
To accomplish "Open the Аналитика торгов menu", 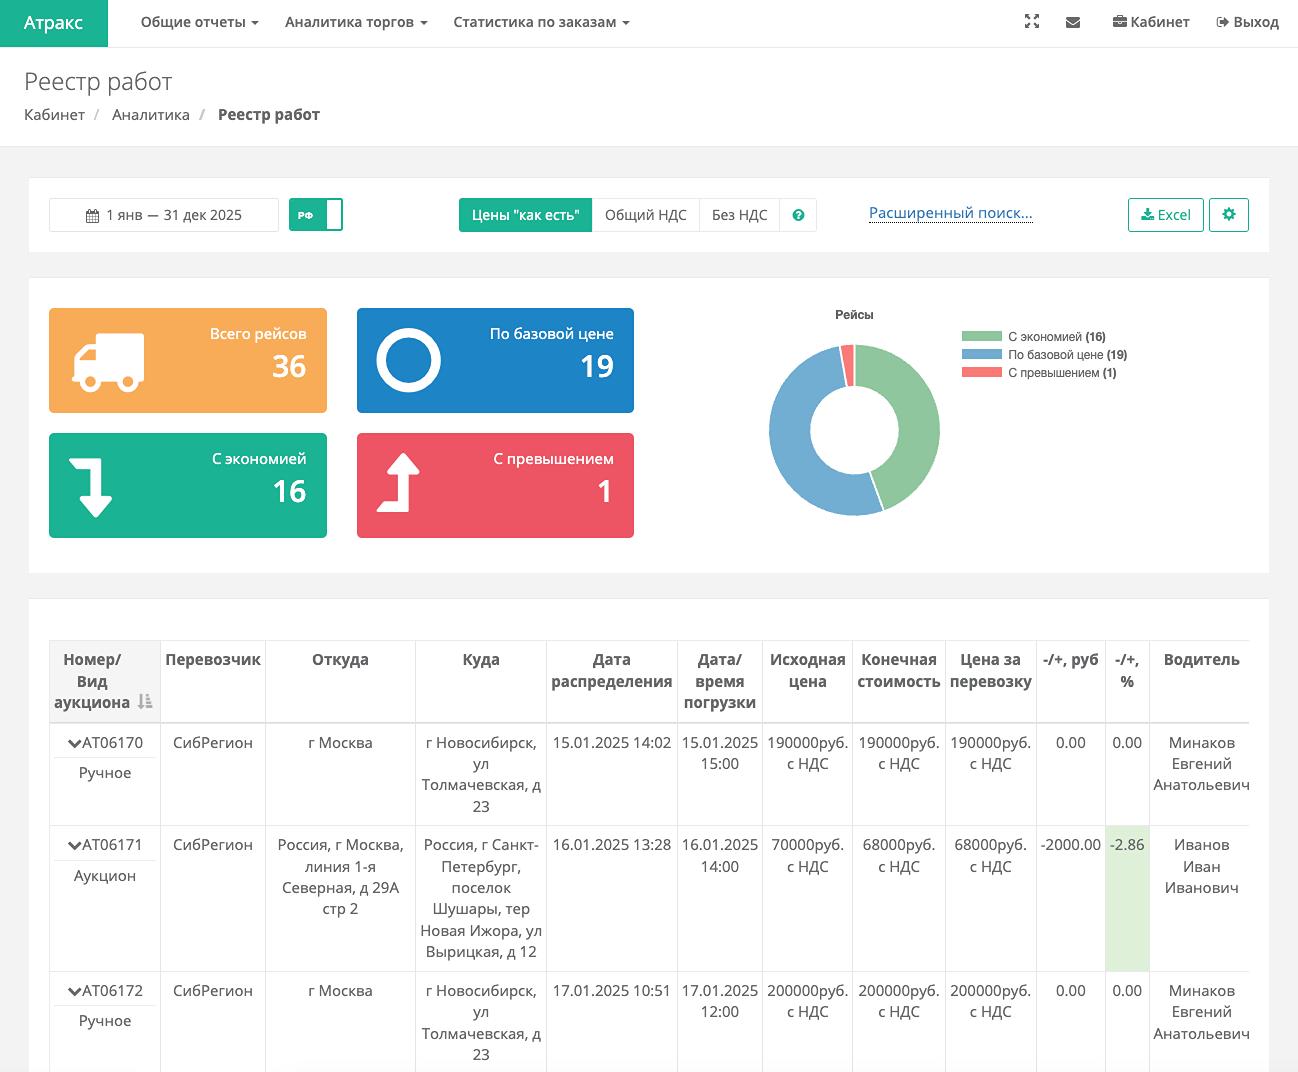I will point(356,22).
